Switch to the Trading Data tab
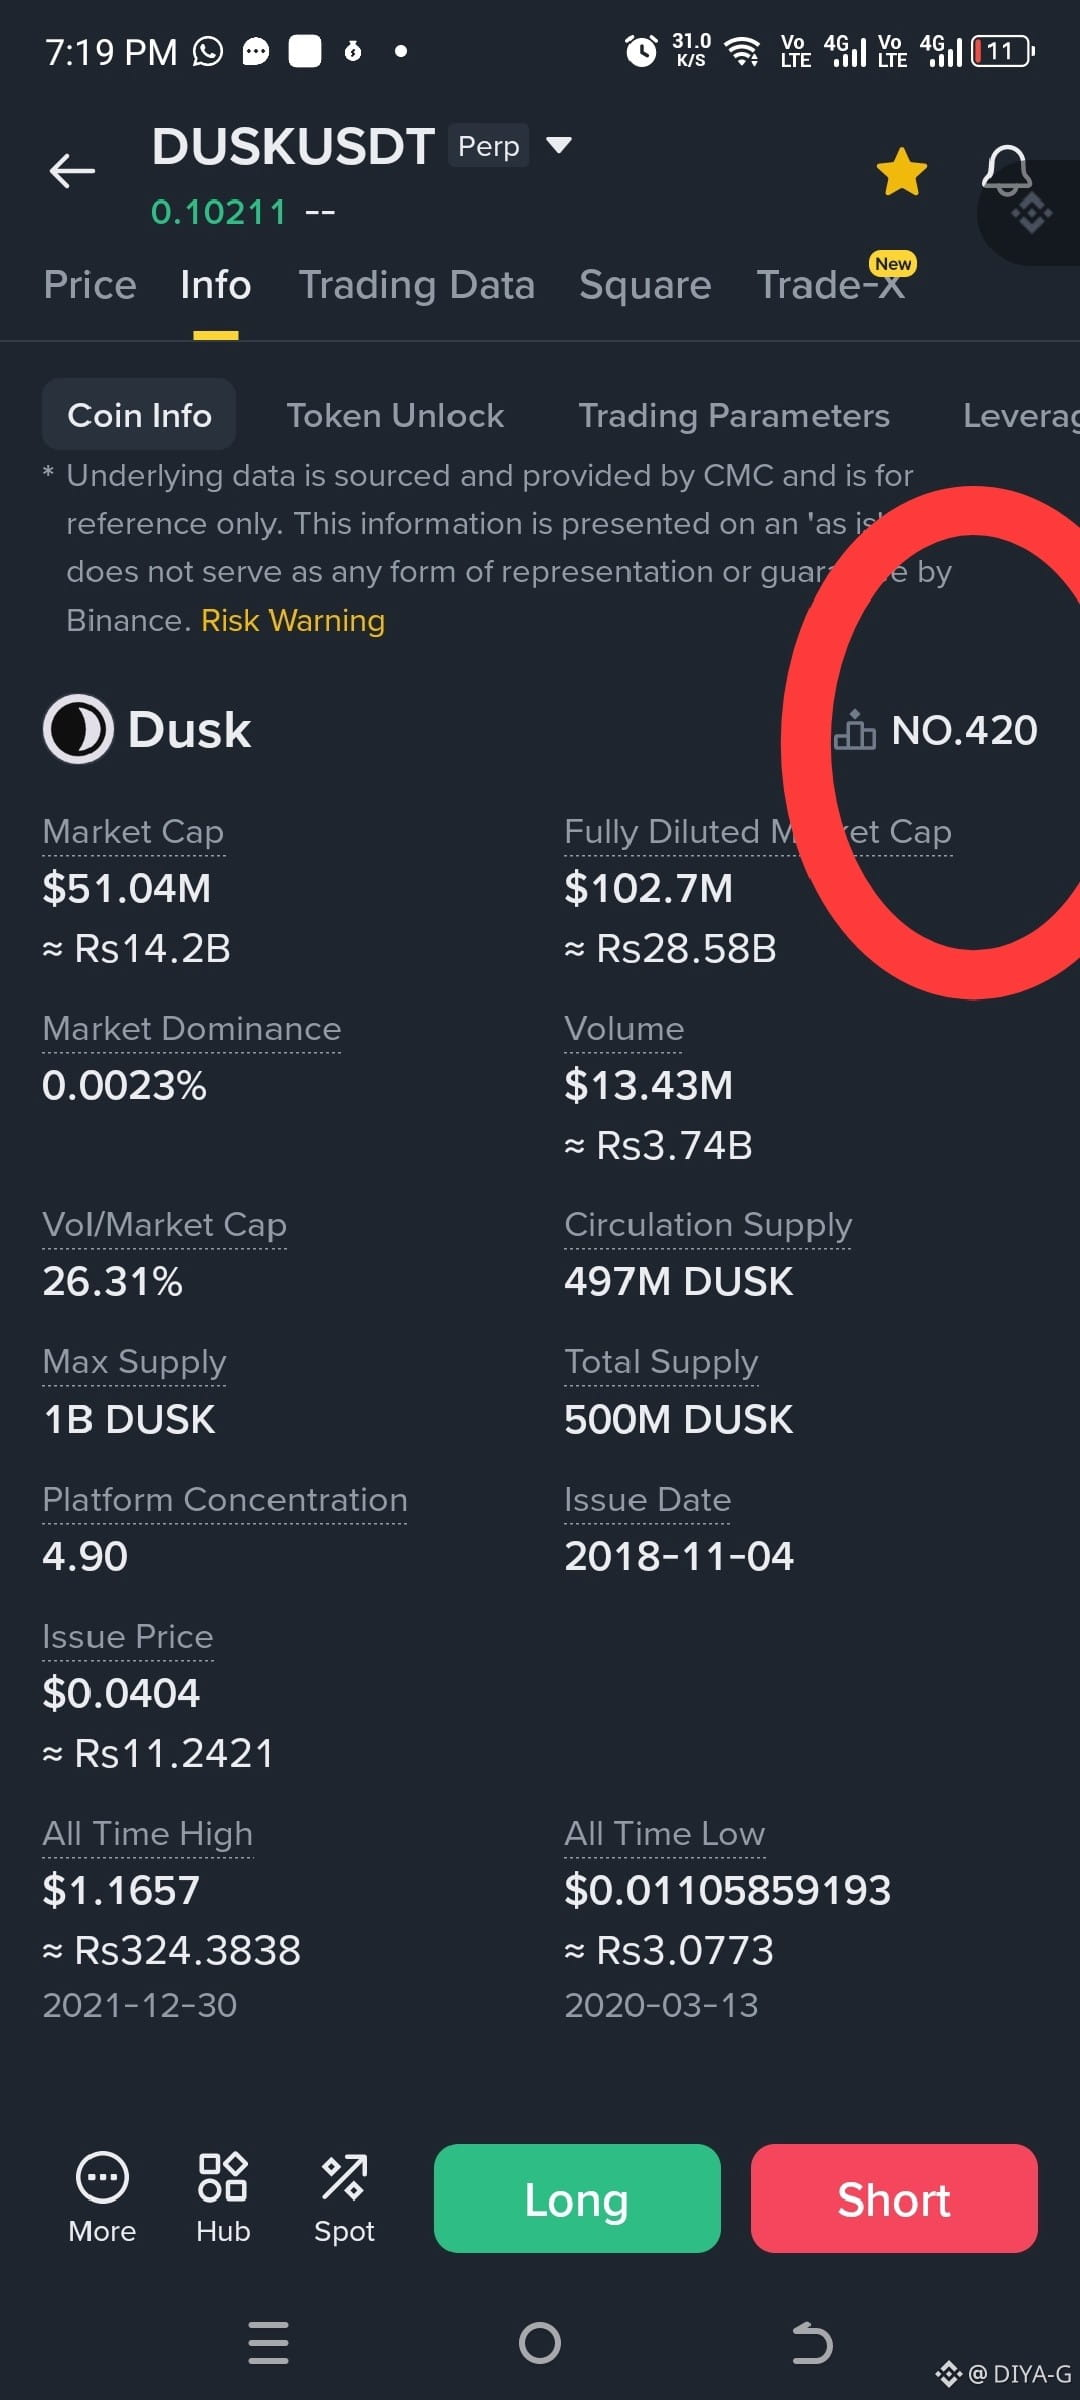The height and width of the screenshot is (2400, 1080). (x=417, y=285)
